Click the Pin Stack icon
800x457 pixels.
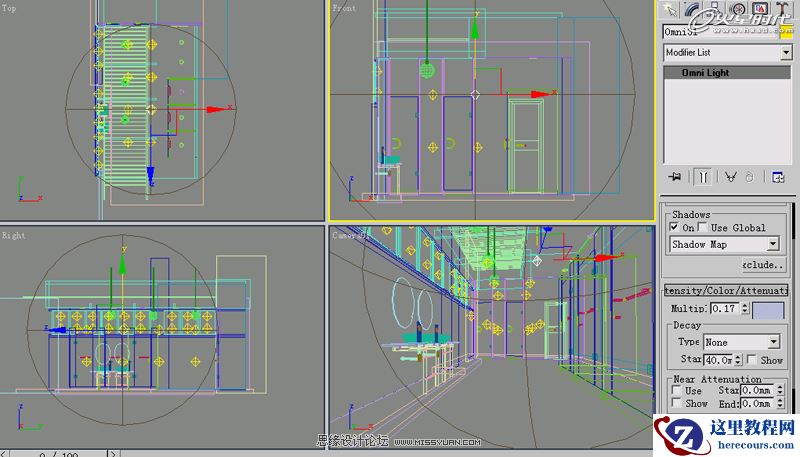(x=674, y=177)
